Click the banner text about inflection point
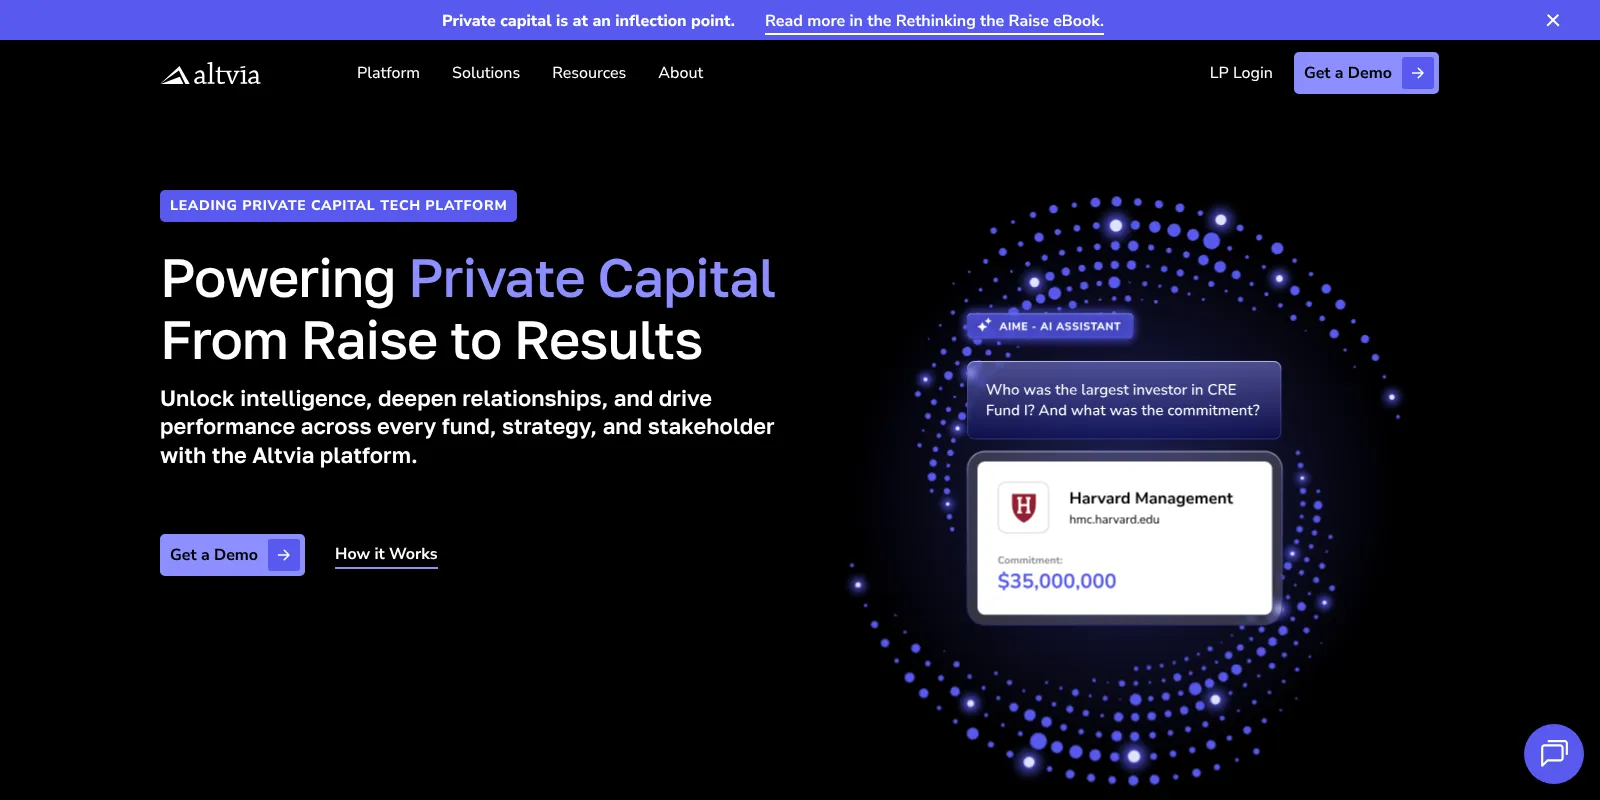This screenshot has width=1600, height=800. (588, 21)
